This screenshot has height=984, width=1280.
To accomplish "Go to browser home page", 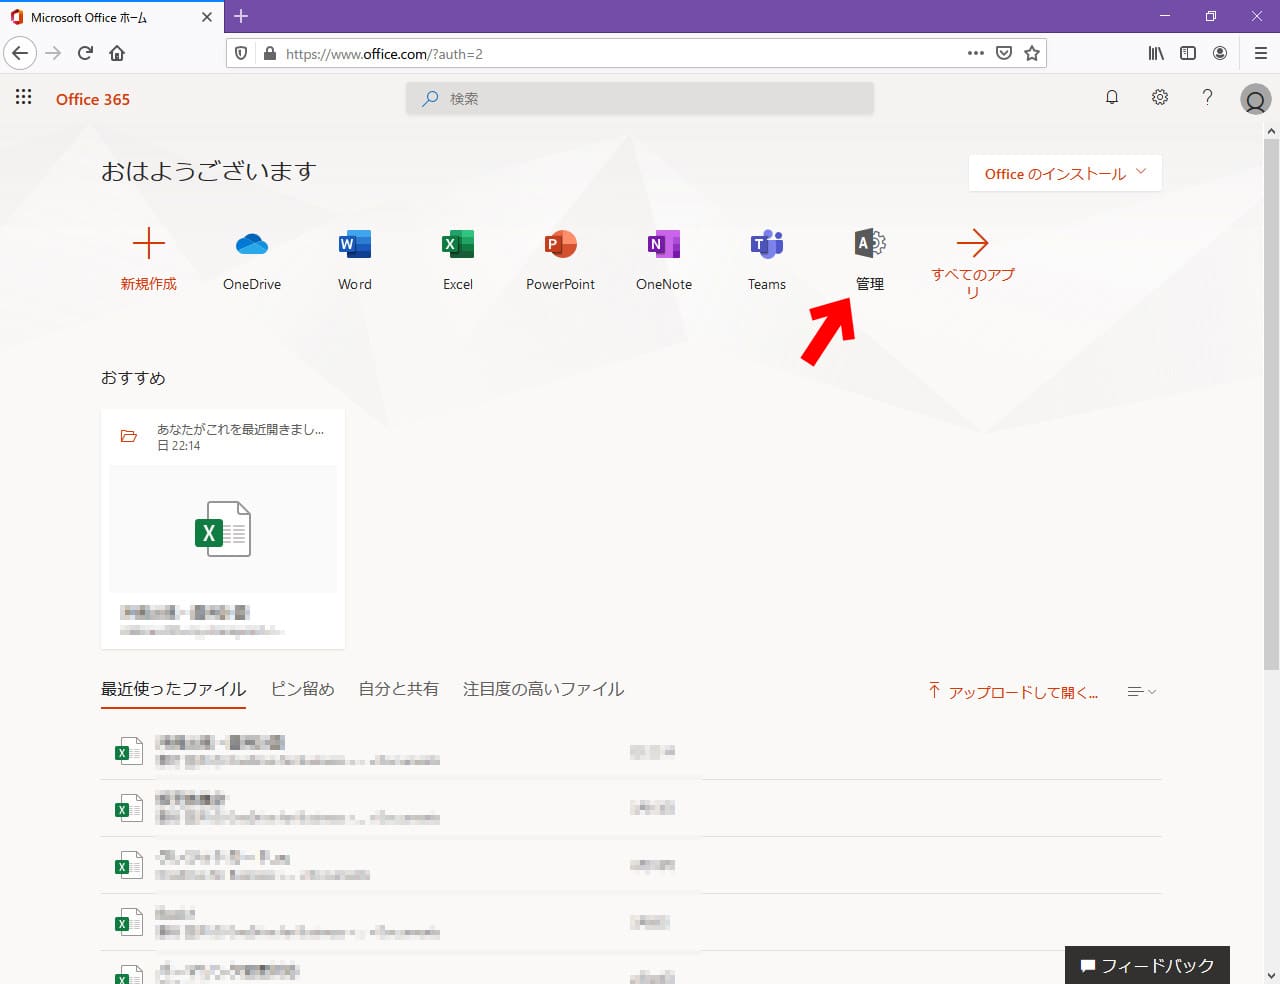I will coord(117,53).
